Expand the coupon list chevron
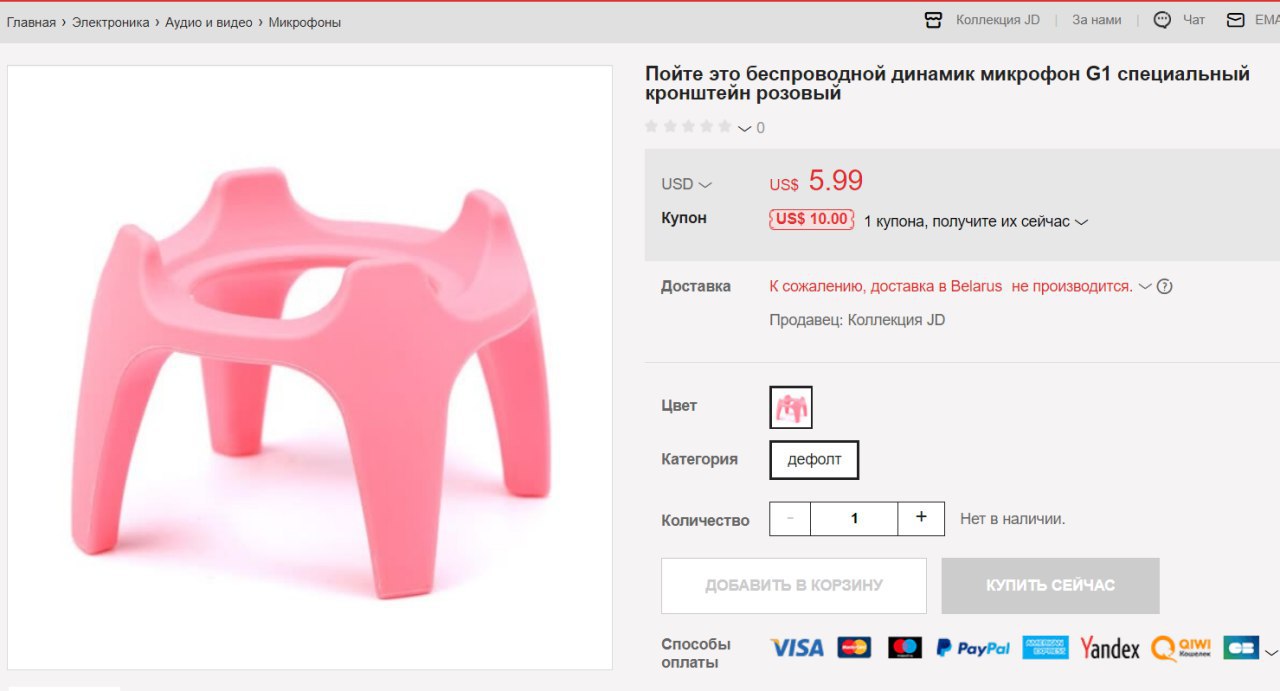Image resolution: width=1280 pixels, height=691 pixels. [x=1081, y=222]
